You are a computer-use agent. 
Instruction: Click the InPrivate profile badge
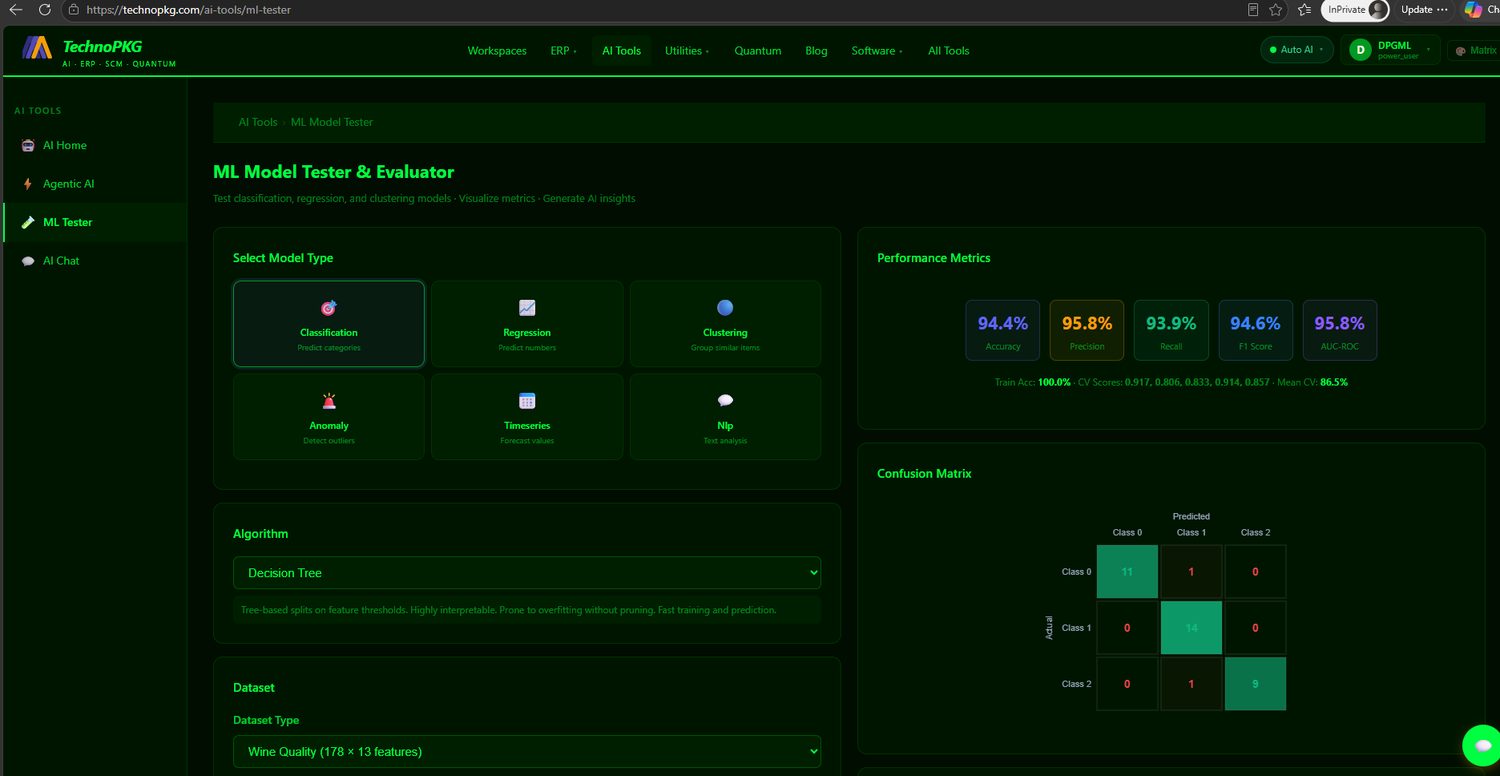(1356, 9)
